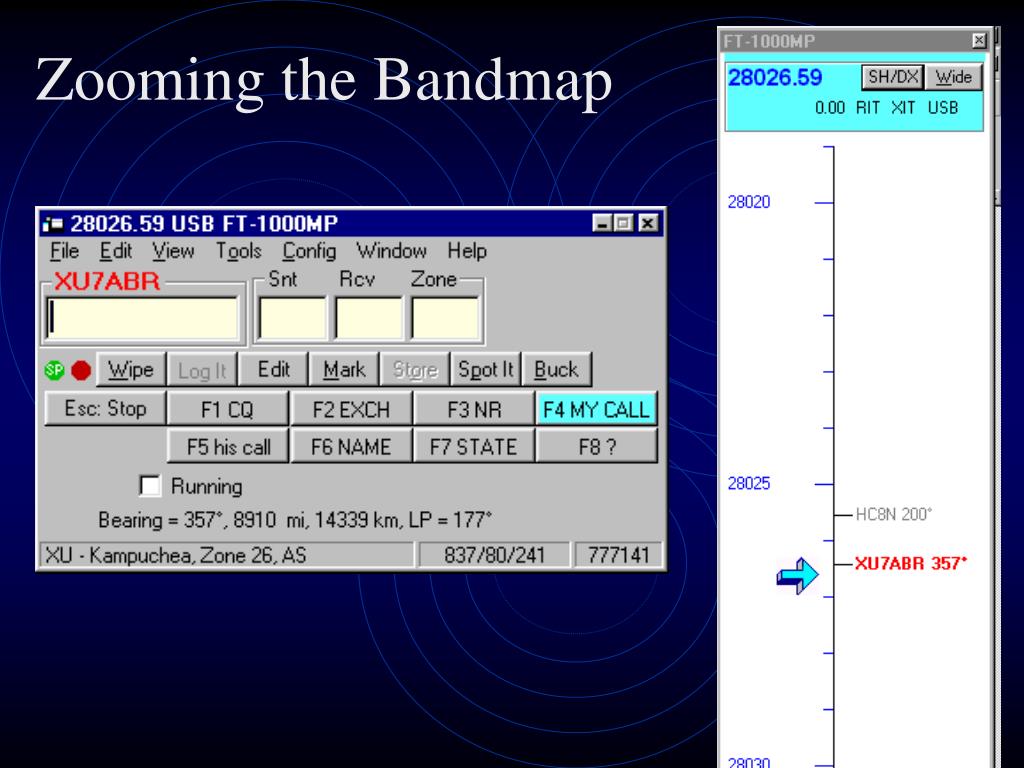Toggle XIT in the bandmap header

click(903, 108)
